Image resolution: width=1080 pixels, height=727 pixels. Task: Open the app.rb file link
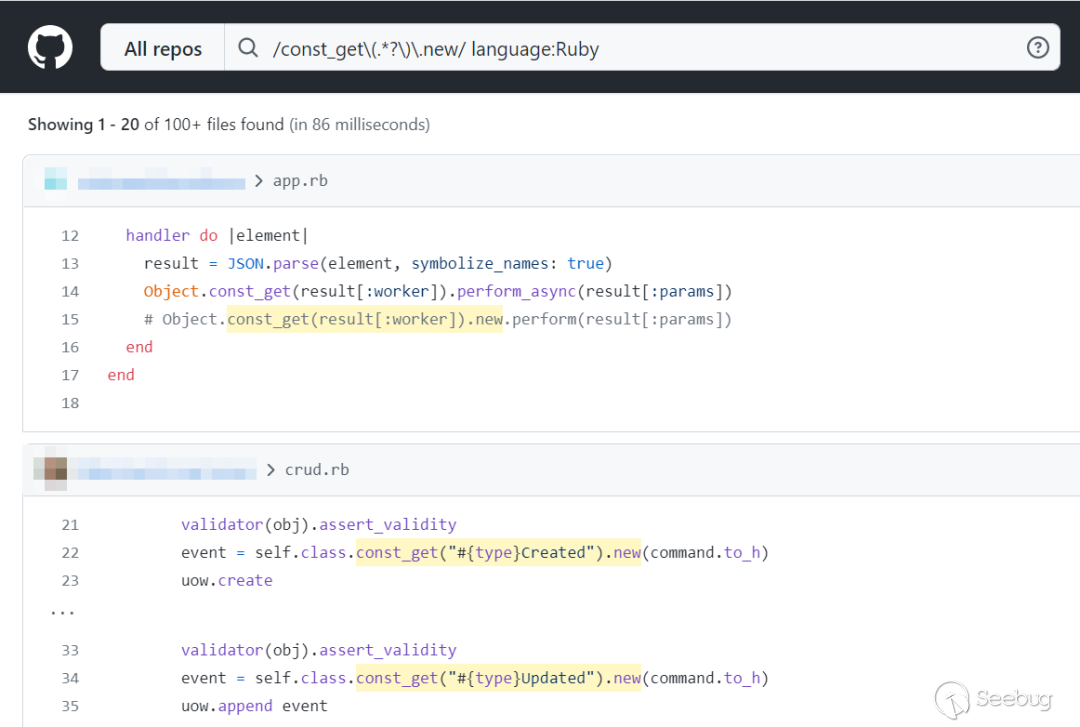coord(300,181)
